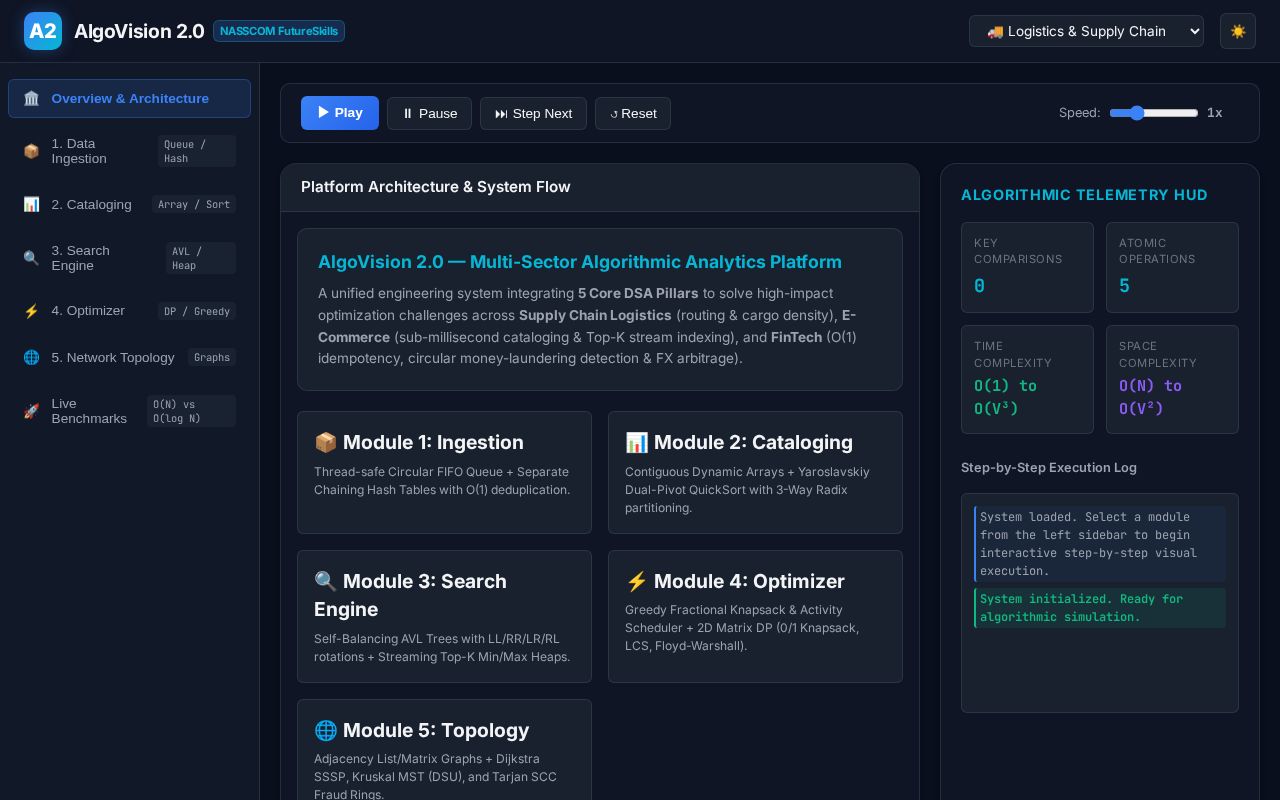Click the Queue / Hash tag
Image resolution: width=1280 pixels, height=800 pixels.
(197, 151)
